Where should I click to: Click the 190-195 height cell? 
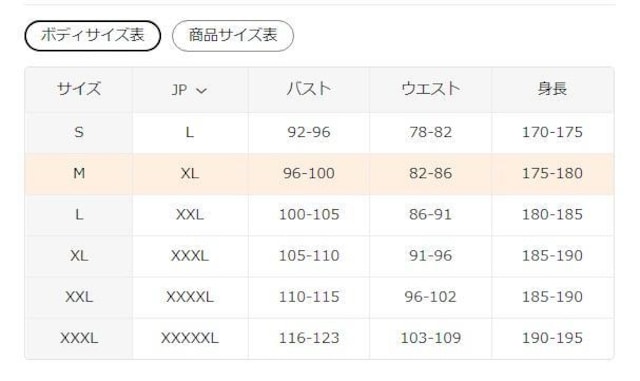click(x=553, y=338)
